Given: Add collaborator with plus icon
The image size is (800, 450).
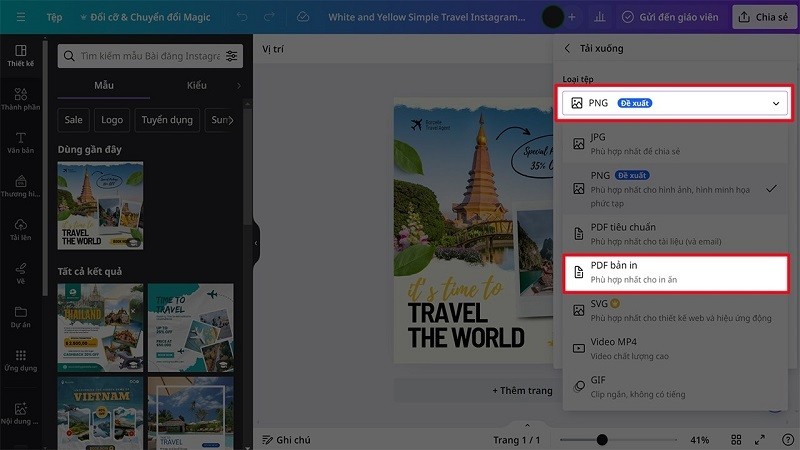Looking at the screenshot, I should coord(572,17).
